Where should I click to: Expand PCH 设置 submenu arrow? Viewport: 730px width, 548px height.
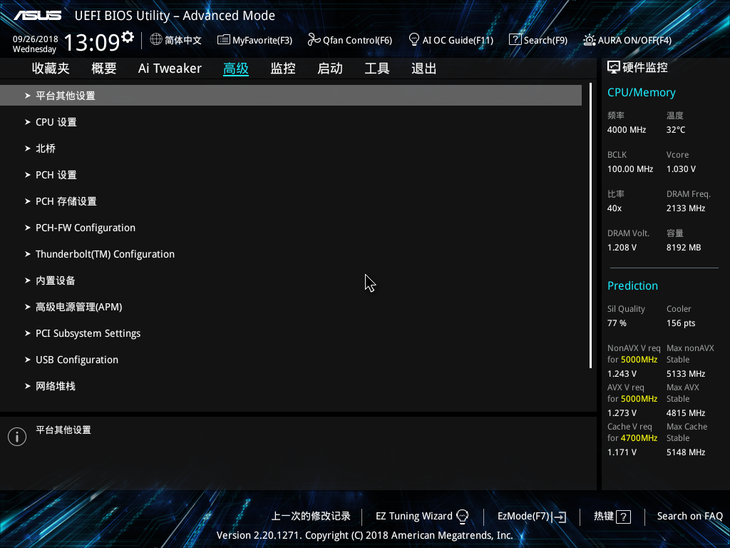tap(27, 175)
